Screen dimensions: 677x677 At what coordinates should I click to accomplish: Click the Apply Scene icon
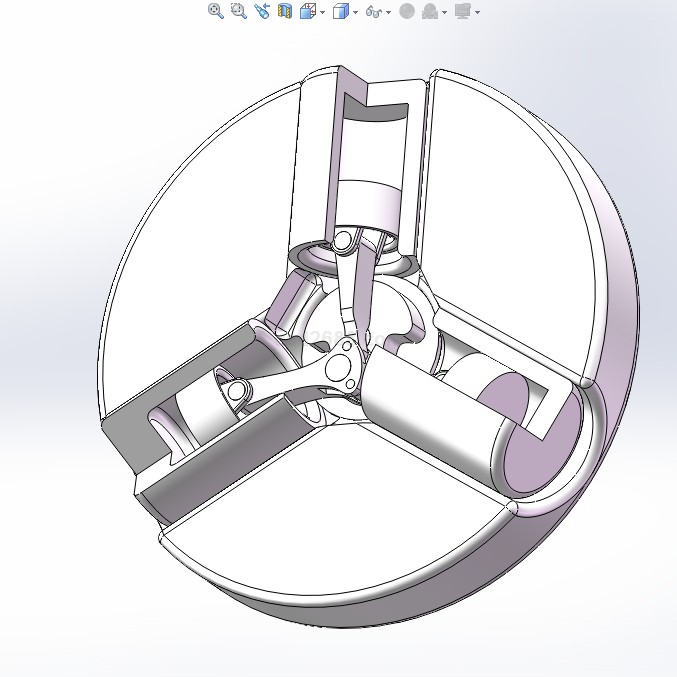click(430, 11)
